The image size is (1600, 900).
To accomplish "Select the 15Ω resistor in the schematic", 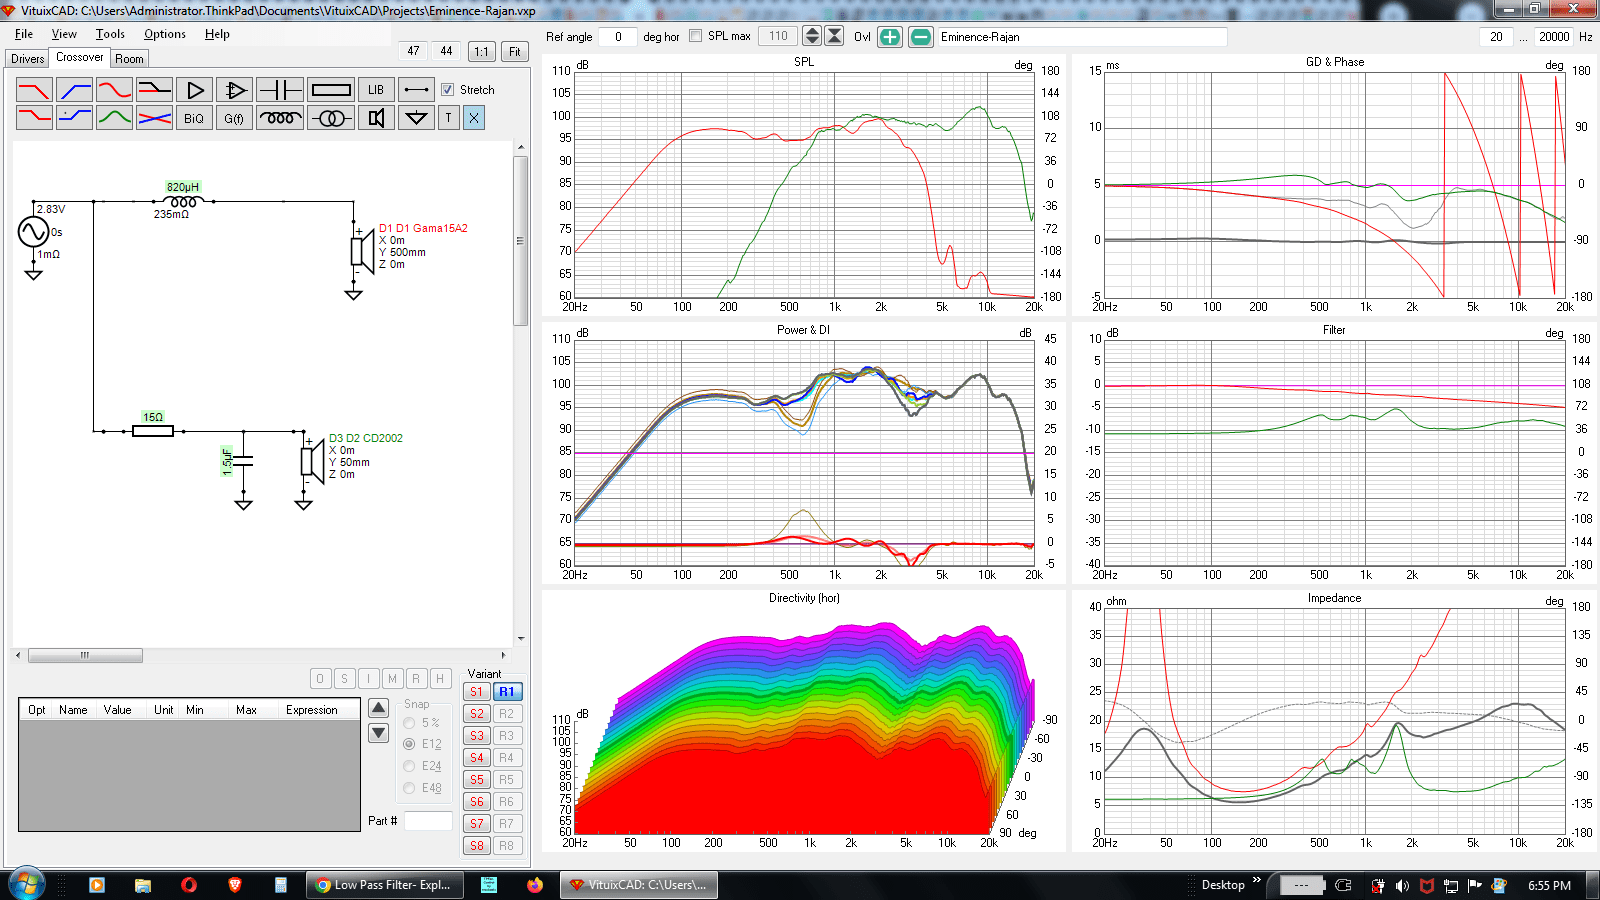I will tap(153, 430).
